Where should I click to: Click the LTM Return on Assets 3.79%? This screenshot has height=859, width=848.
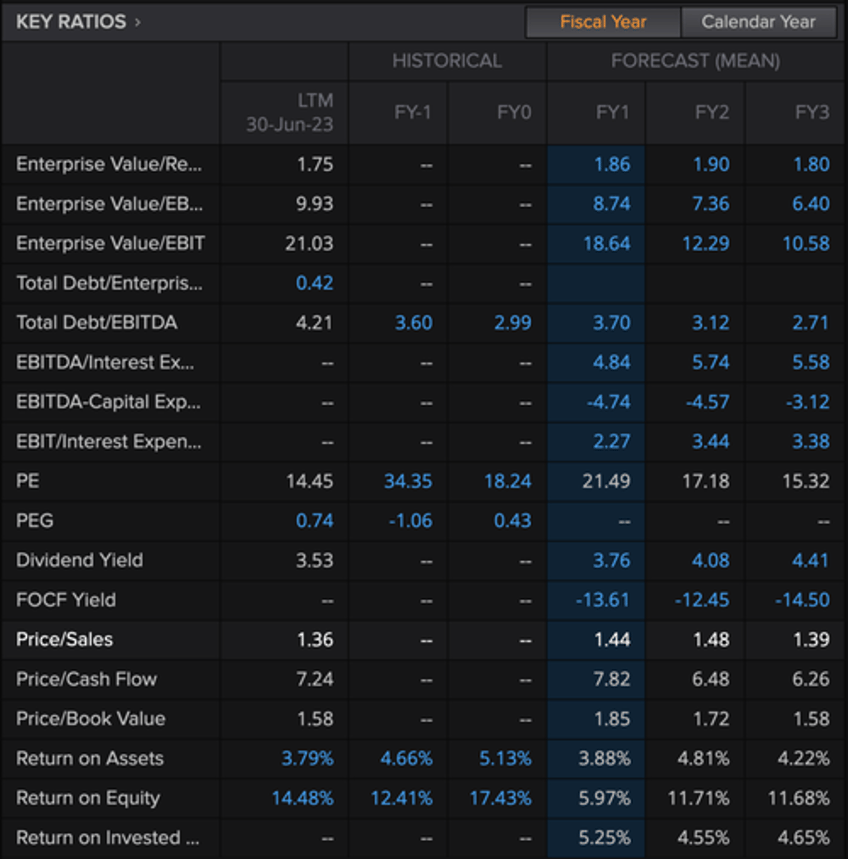click(307, 758)
